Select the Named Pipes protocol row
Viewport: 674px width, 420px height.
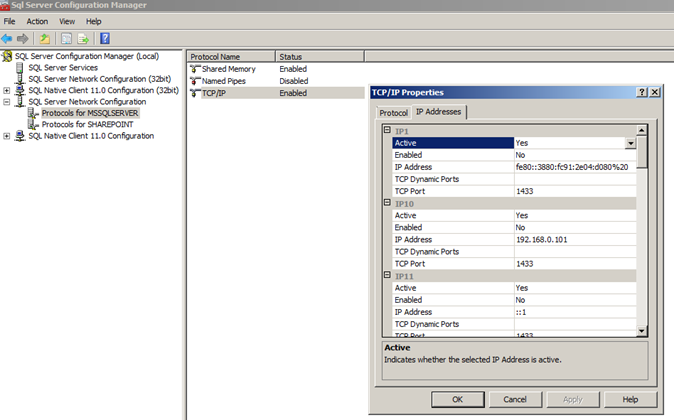coord(275,81)
